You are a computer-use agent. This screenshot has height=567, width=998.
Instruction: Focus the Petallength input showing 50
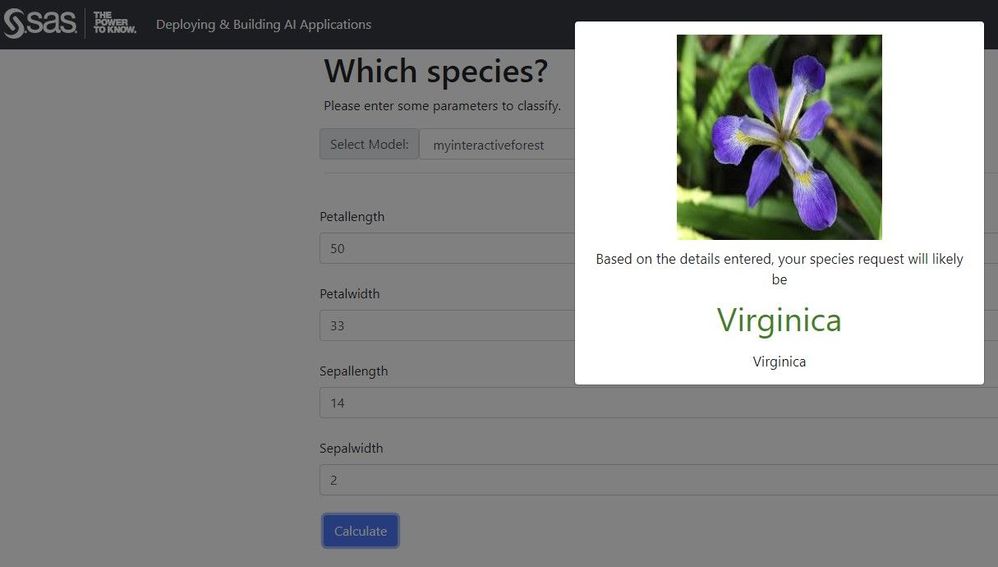(x=446, y=248)
